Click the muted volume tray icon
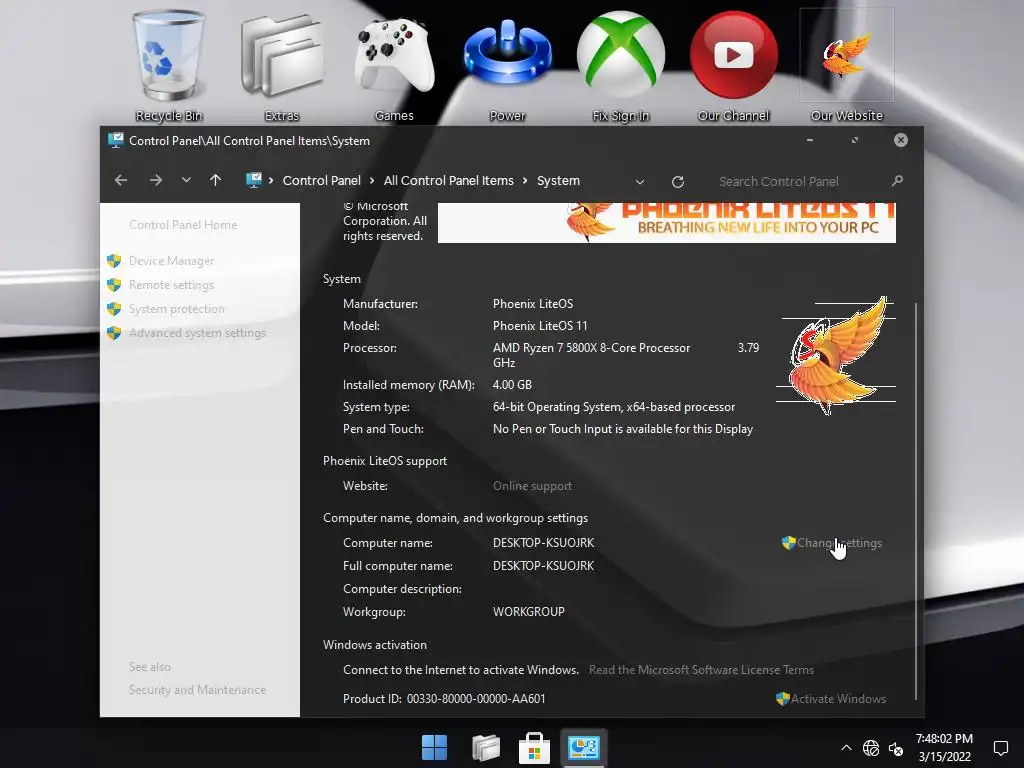This screenshot has height=768, width=1024. pos(896,748)
